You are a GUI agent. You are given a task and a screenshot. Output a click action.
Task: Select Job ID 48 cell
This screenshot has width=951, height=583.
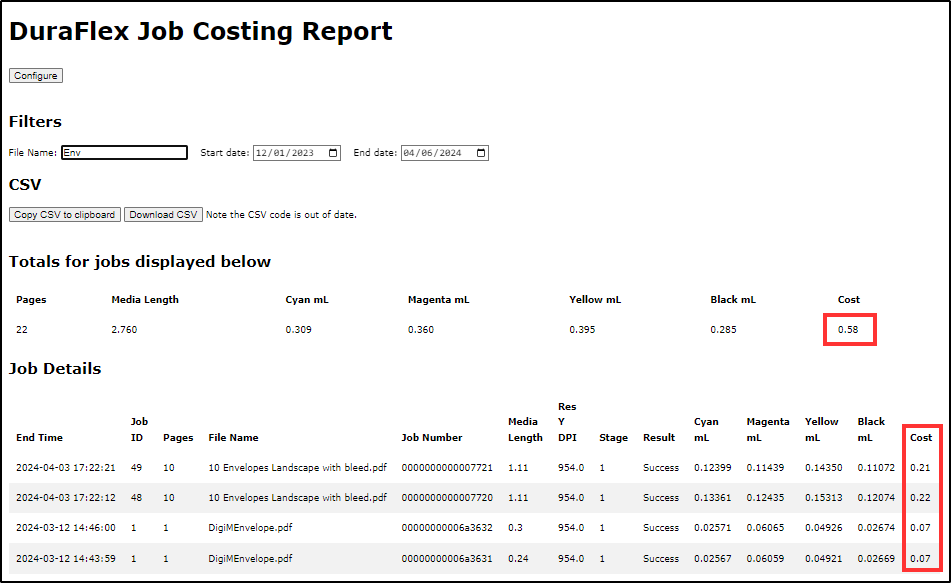tap(136, 498)
